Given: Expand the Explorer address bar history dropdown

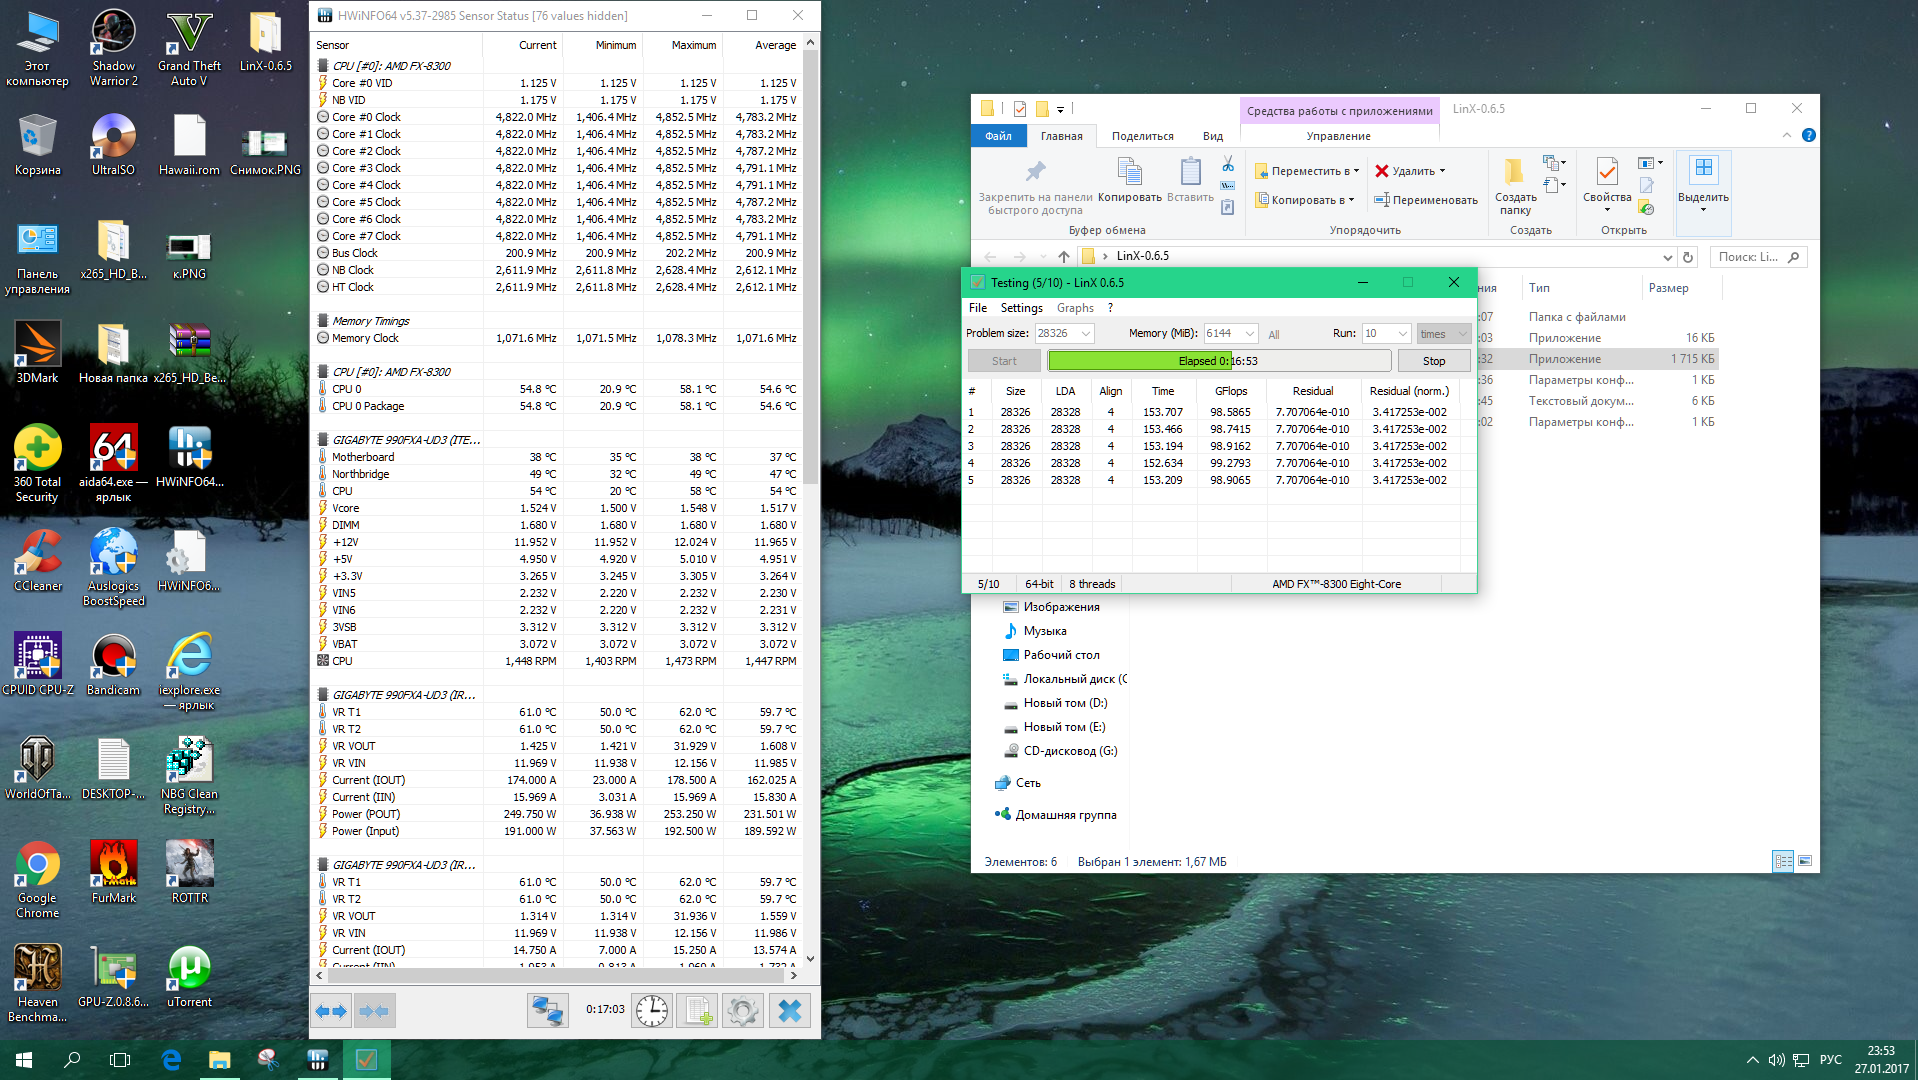Looking at the screenshot, I should tap(1667, 257).
